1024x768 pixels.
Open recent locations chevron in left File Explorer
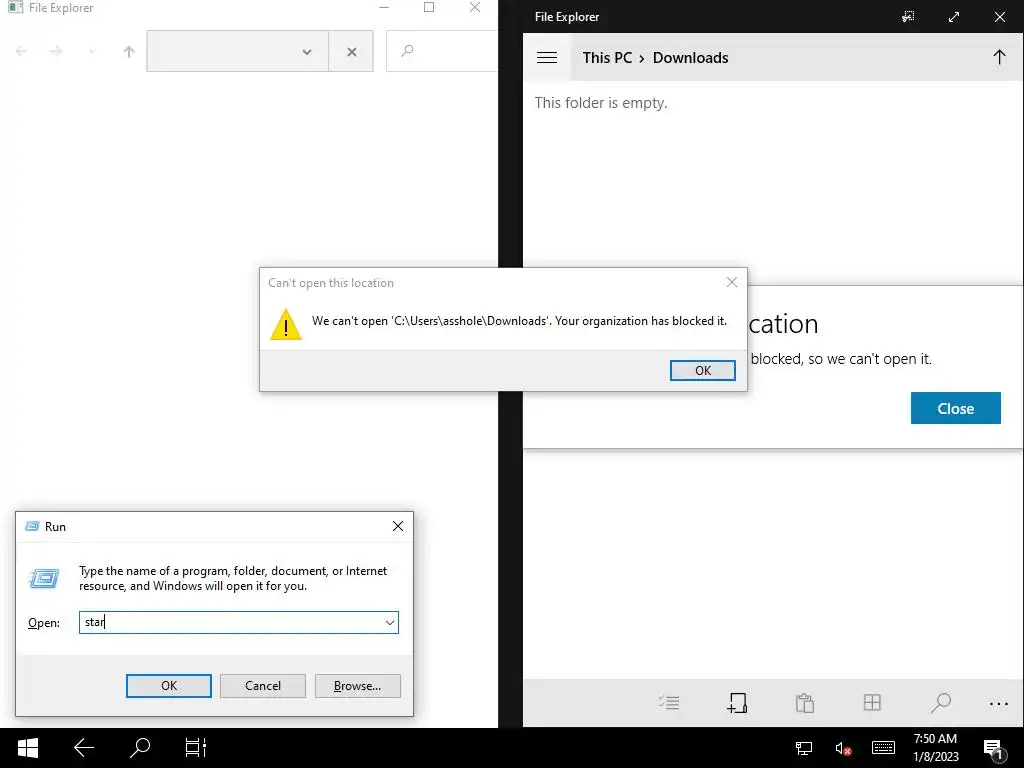click(92, 51)
